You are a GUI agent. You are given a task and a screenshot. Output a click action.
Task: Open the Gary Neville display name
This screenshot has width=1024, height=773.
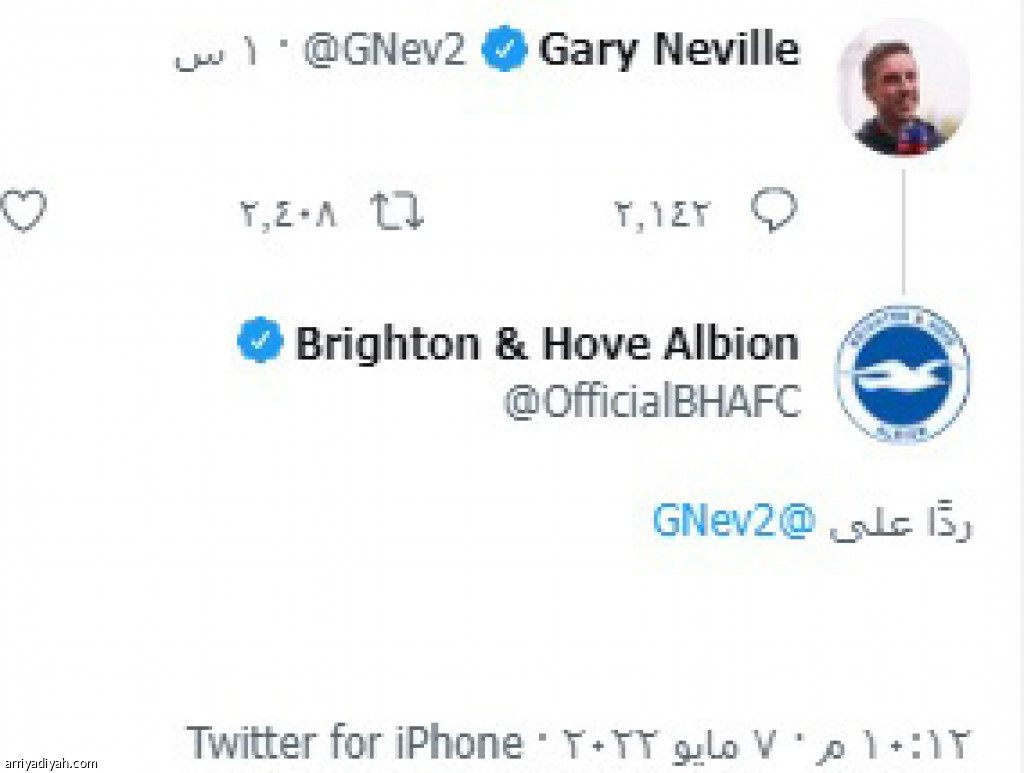tap(669, 49)
